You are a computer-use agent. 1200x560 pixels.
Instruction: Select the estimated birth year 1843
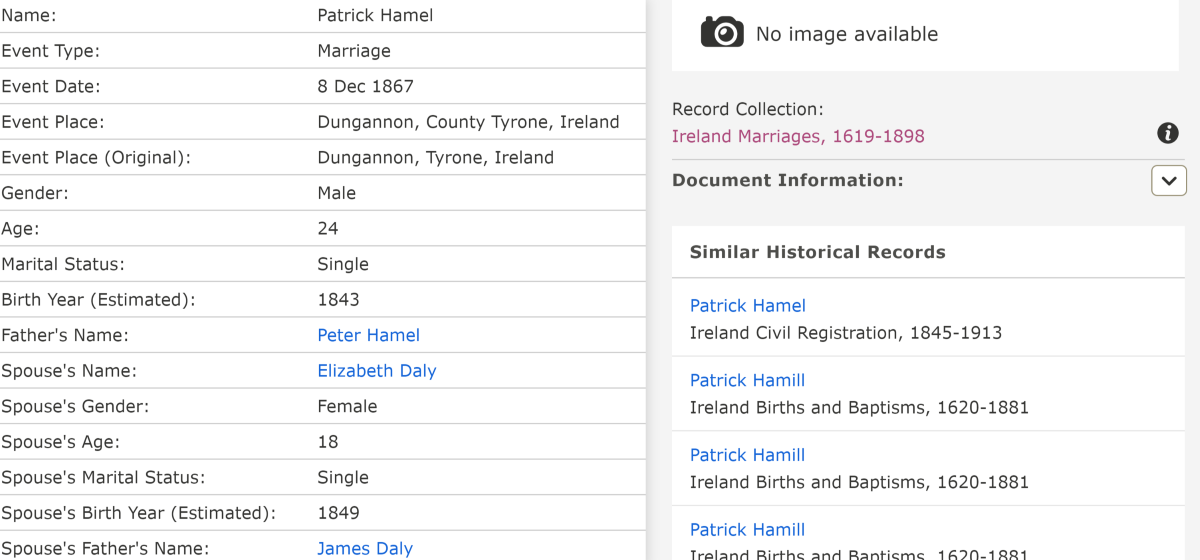pos(338,300)
